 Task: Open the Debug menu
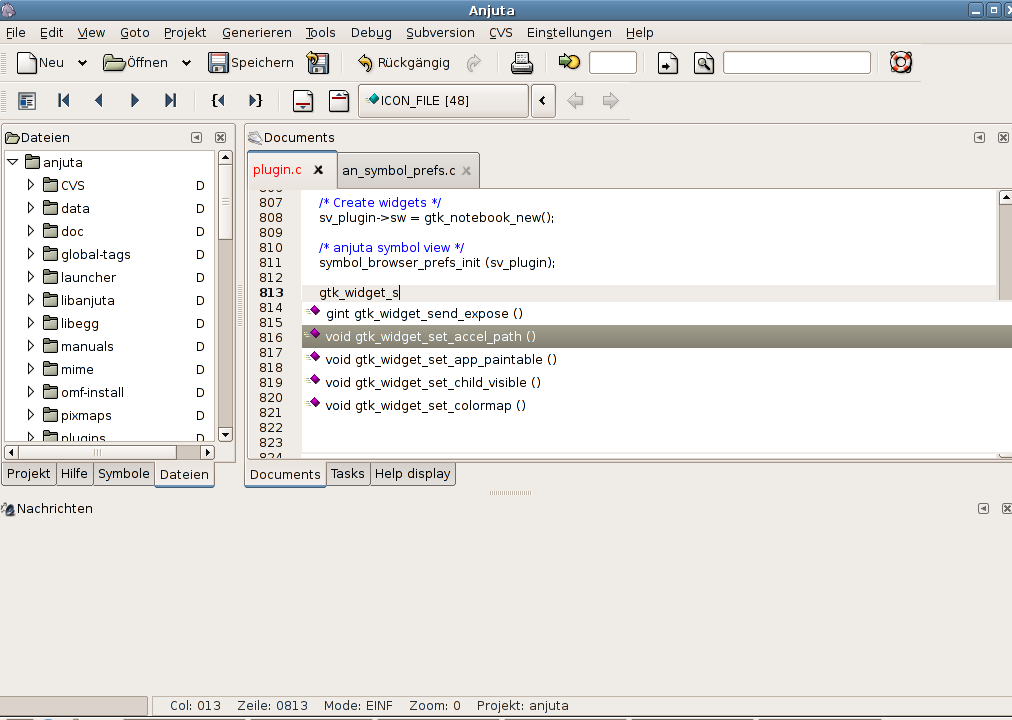[x=371, y=32]
